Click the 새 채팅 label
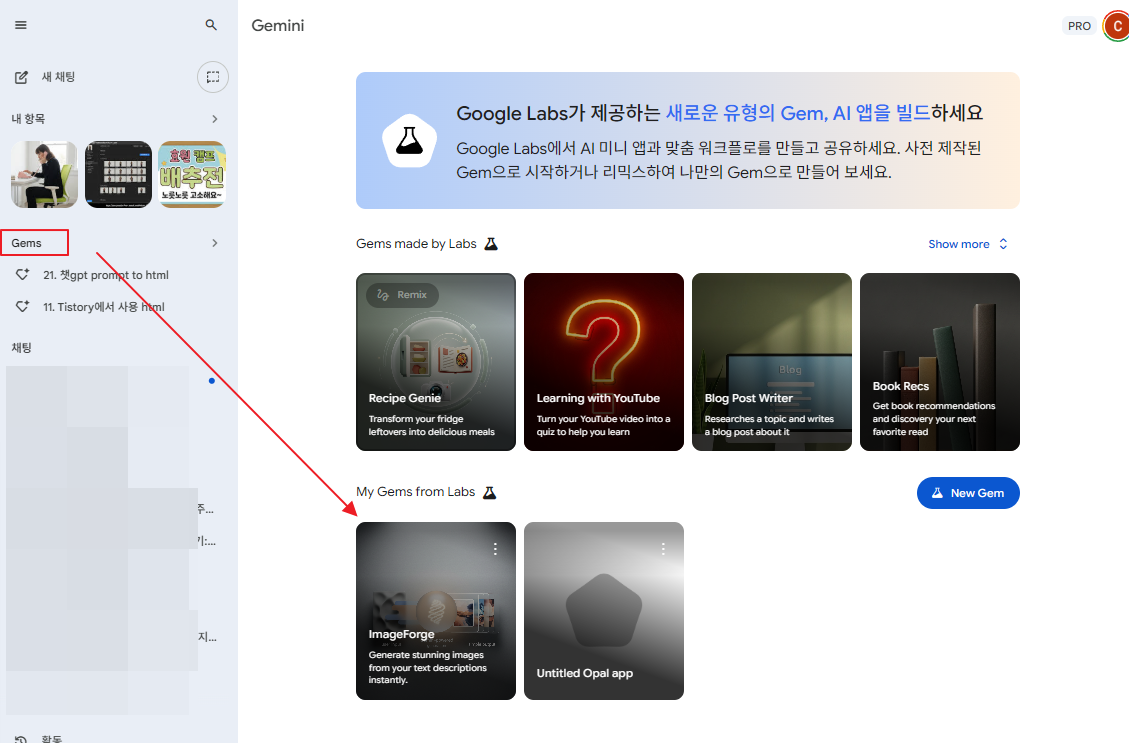 (58, 77)
